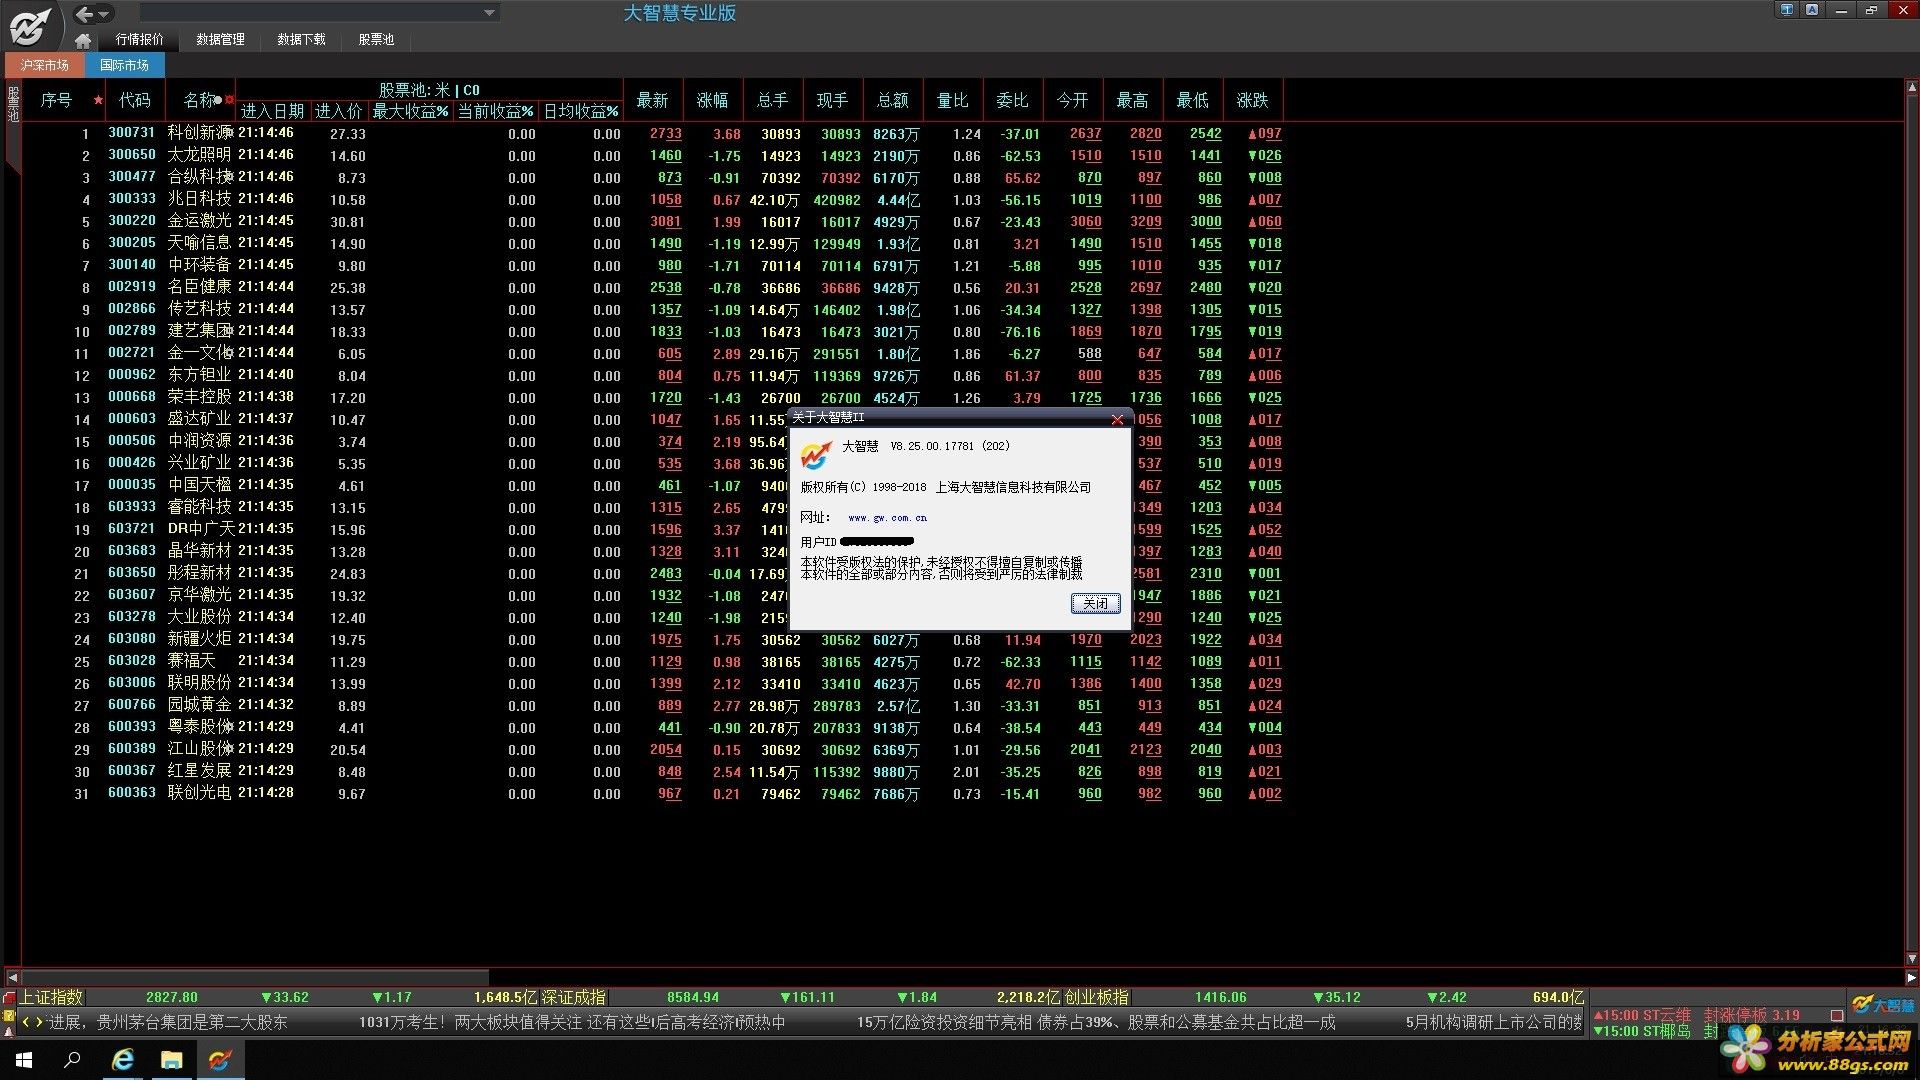
Task: Switch to the 沪深市场 tab
Action: coord(45,65)
